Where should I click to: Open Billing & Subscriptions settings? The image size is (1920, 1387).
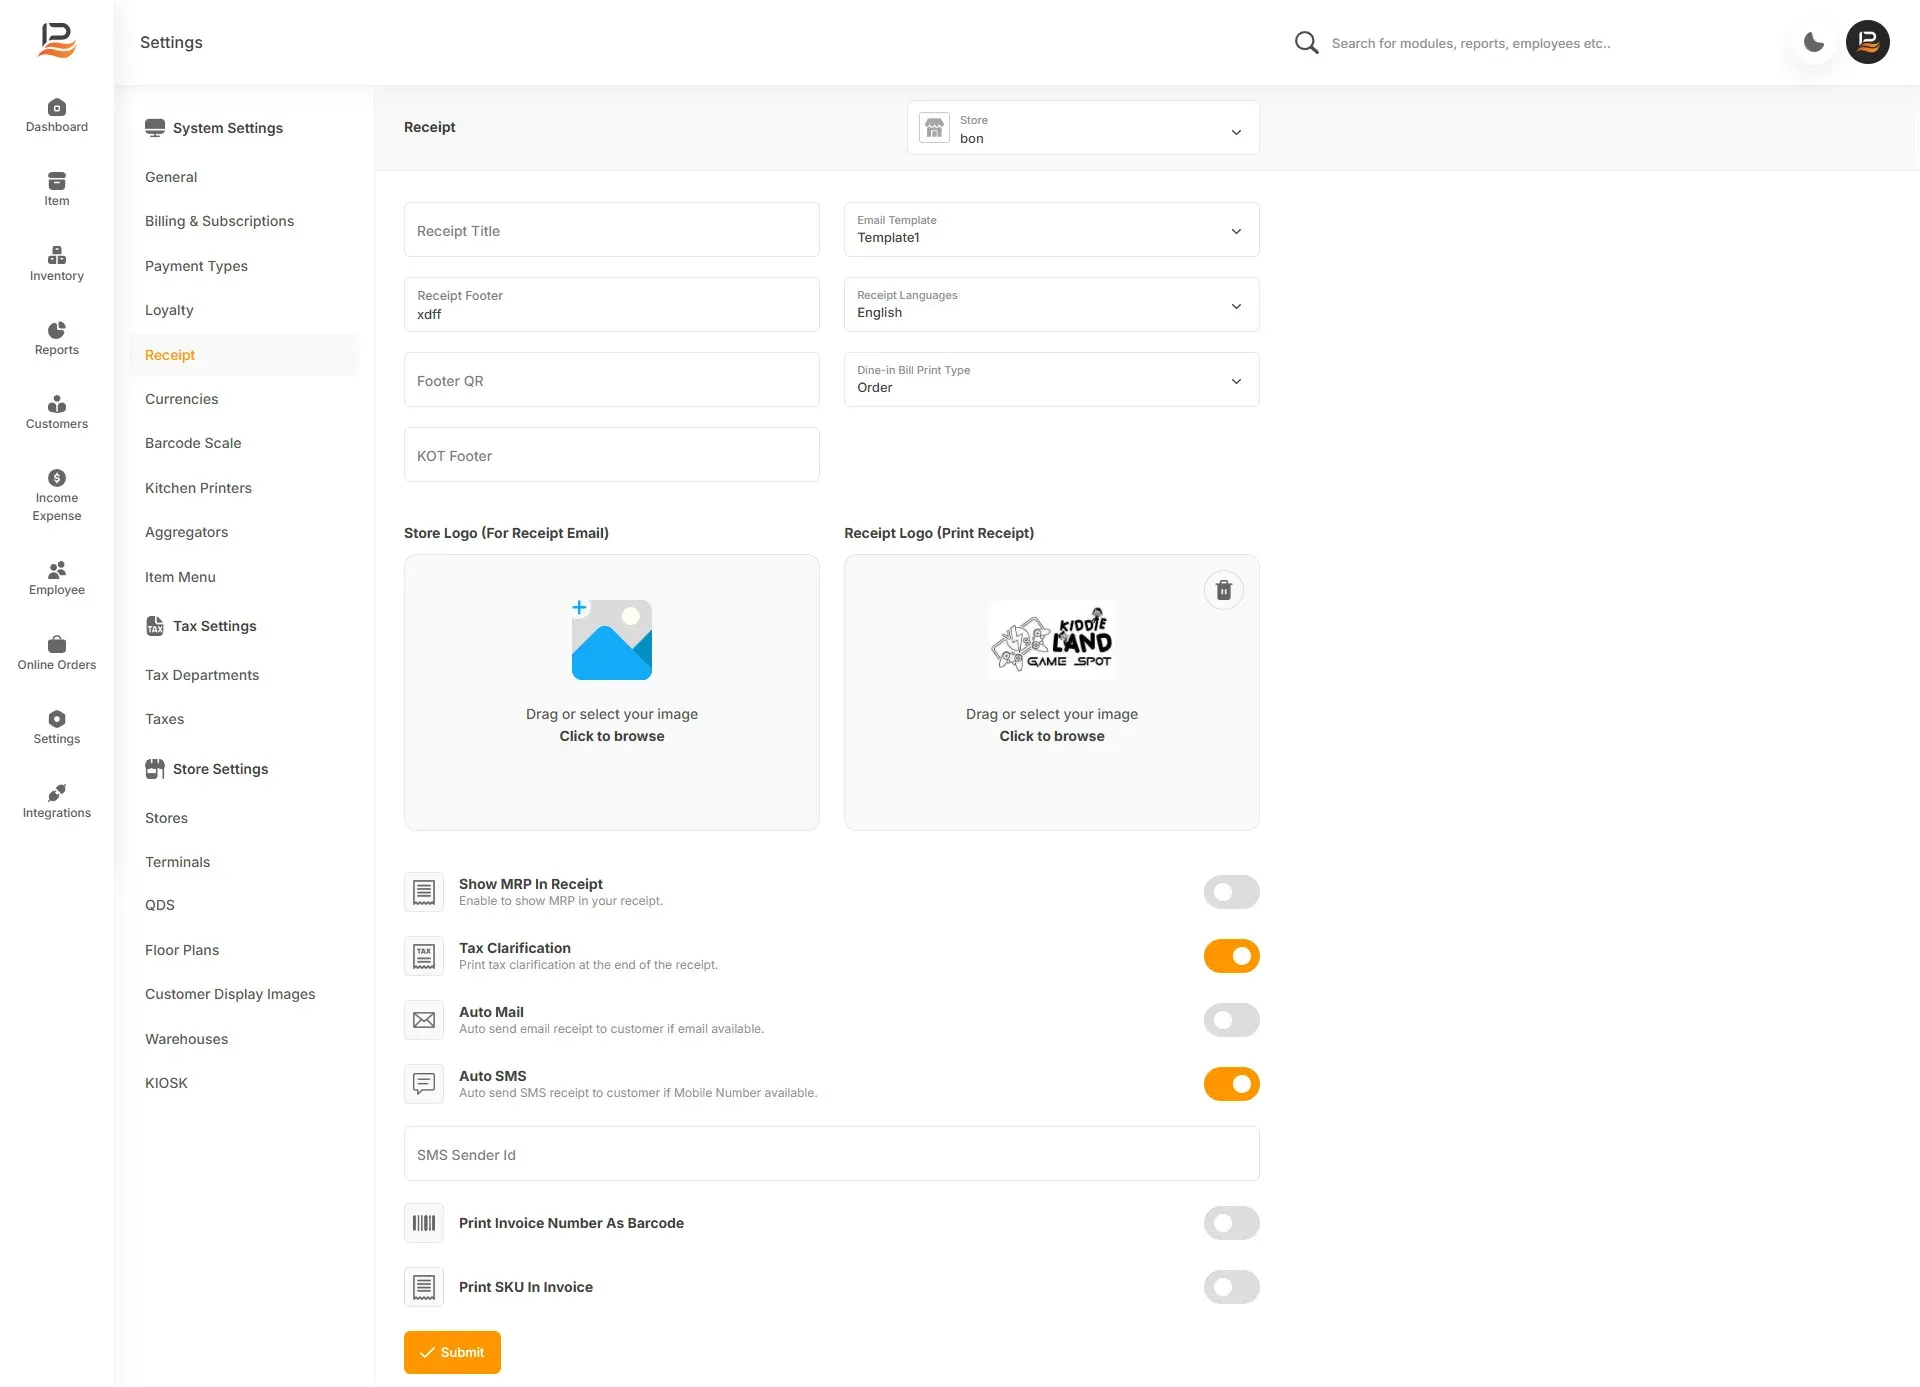coord(219,221)
